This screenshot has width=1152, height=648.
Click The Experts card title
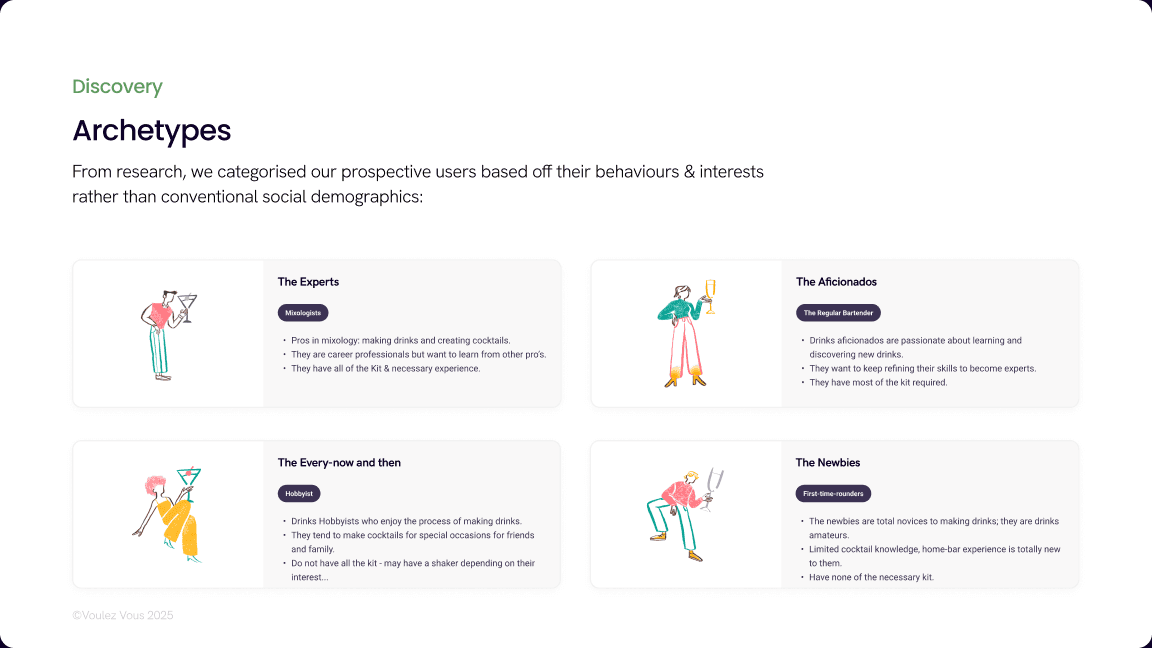(309, 282)
